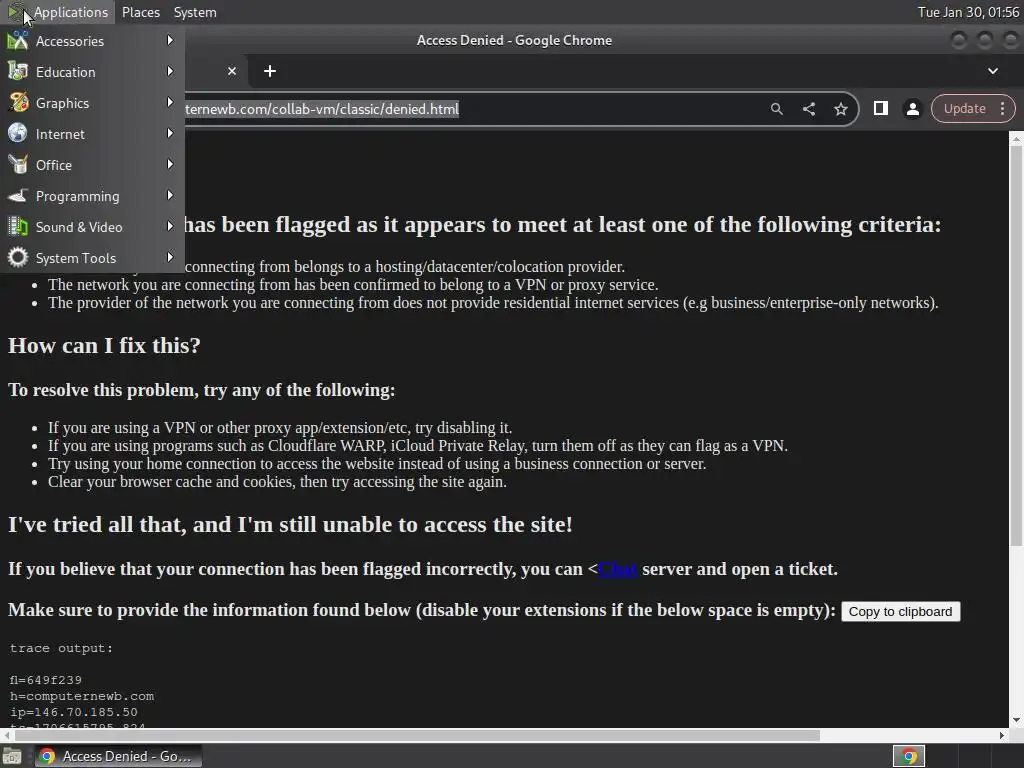
Task: Click the horizontal scrollbar thumb
Action: [417, 735]
